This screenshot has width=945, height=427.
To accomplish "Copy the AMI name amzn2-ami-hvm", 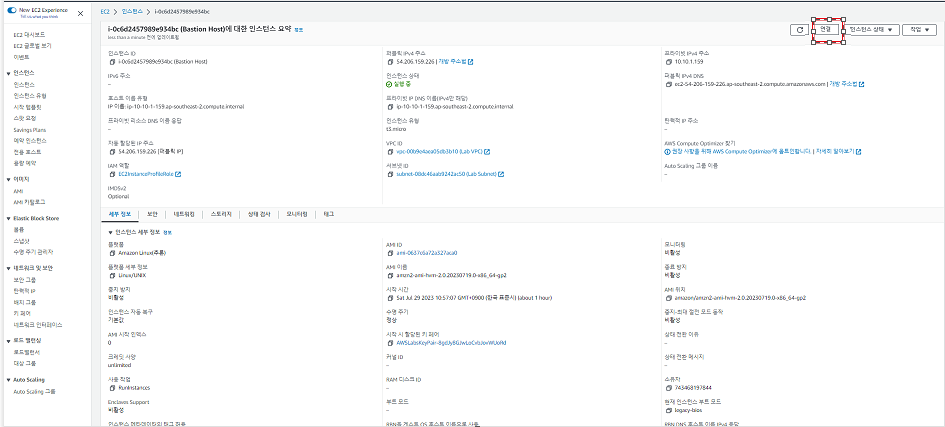I will pyautogui.click(x=391, y=276).
